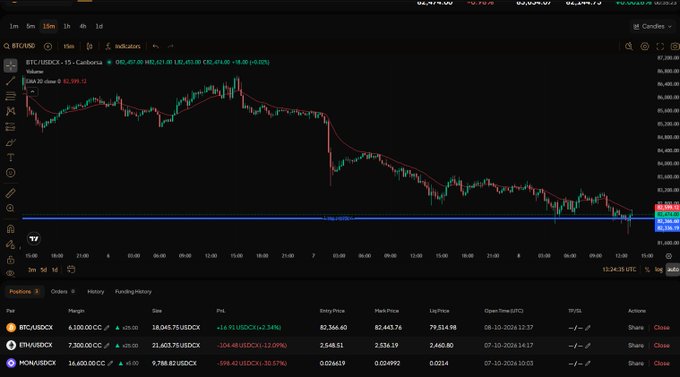This screenshot has width=680, height=377.
Task: Toggle log scale on price axis
Action: pos(658,269)
